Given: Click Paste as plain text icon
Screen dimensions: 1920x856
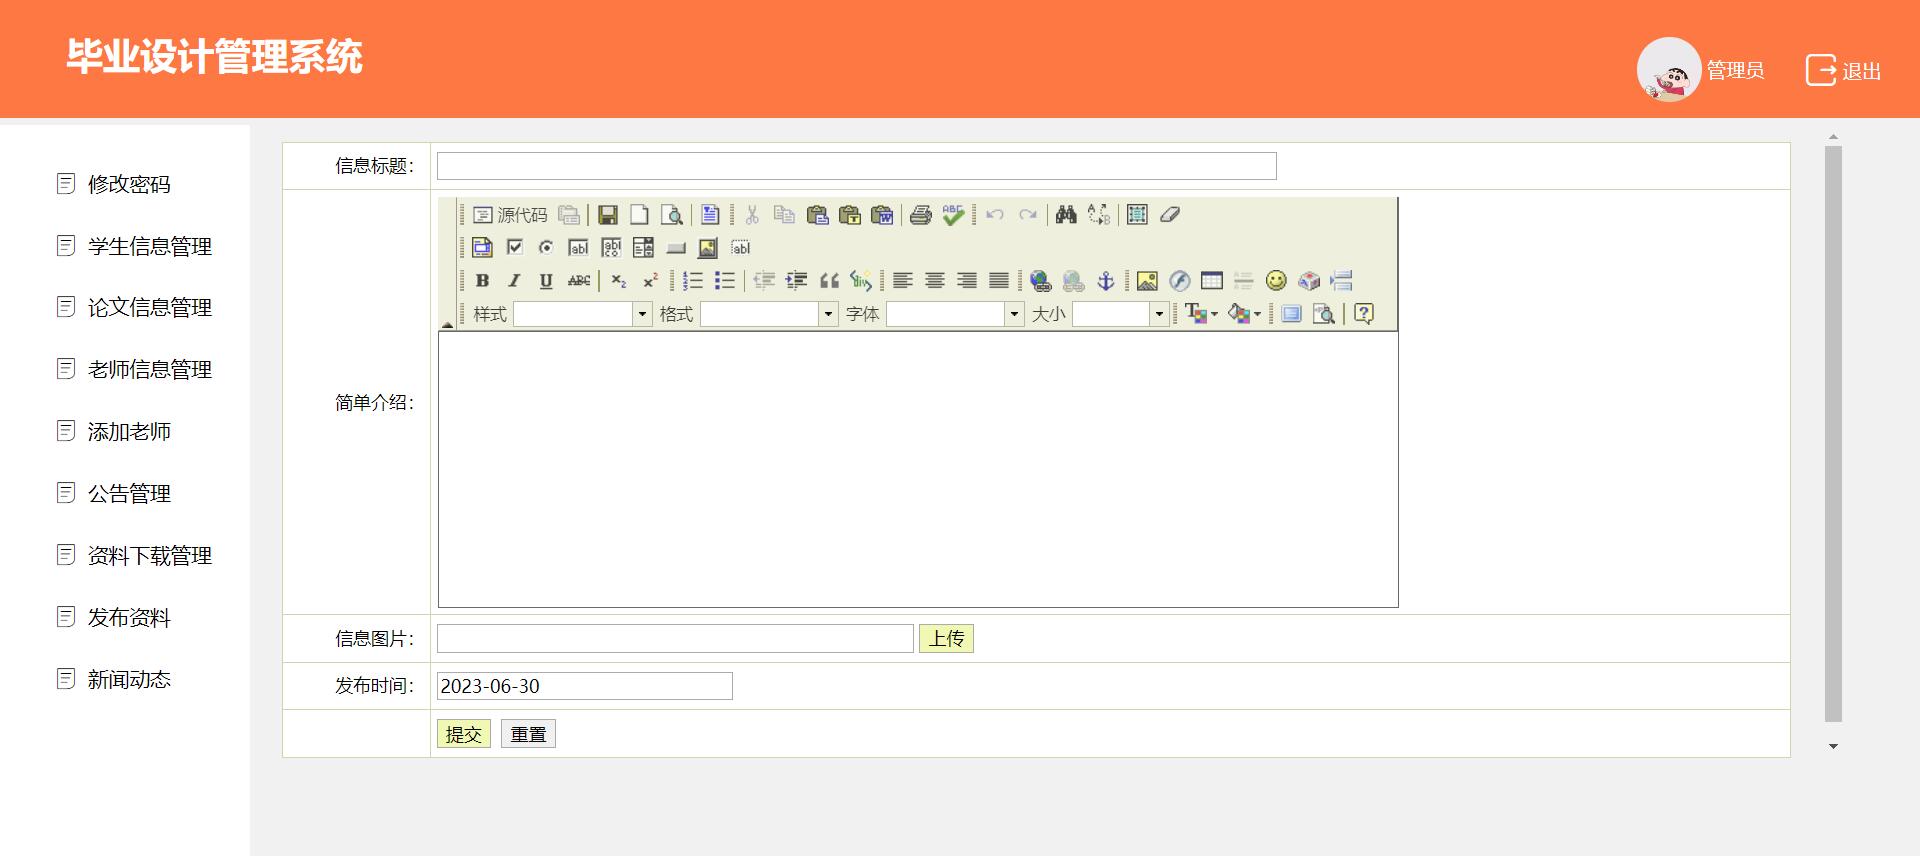Looking at the screenshot, I should tap(850, 215).
